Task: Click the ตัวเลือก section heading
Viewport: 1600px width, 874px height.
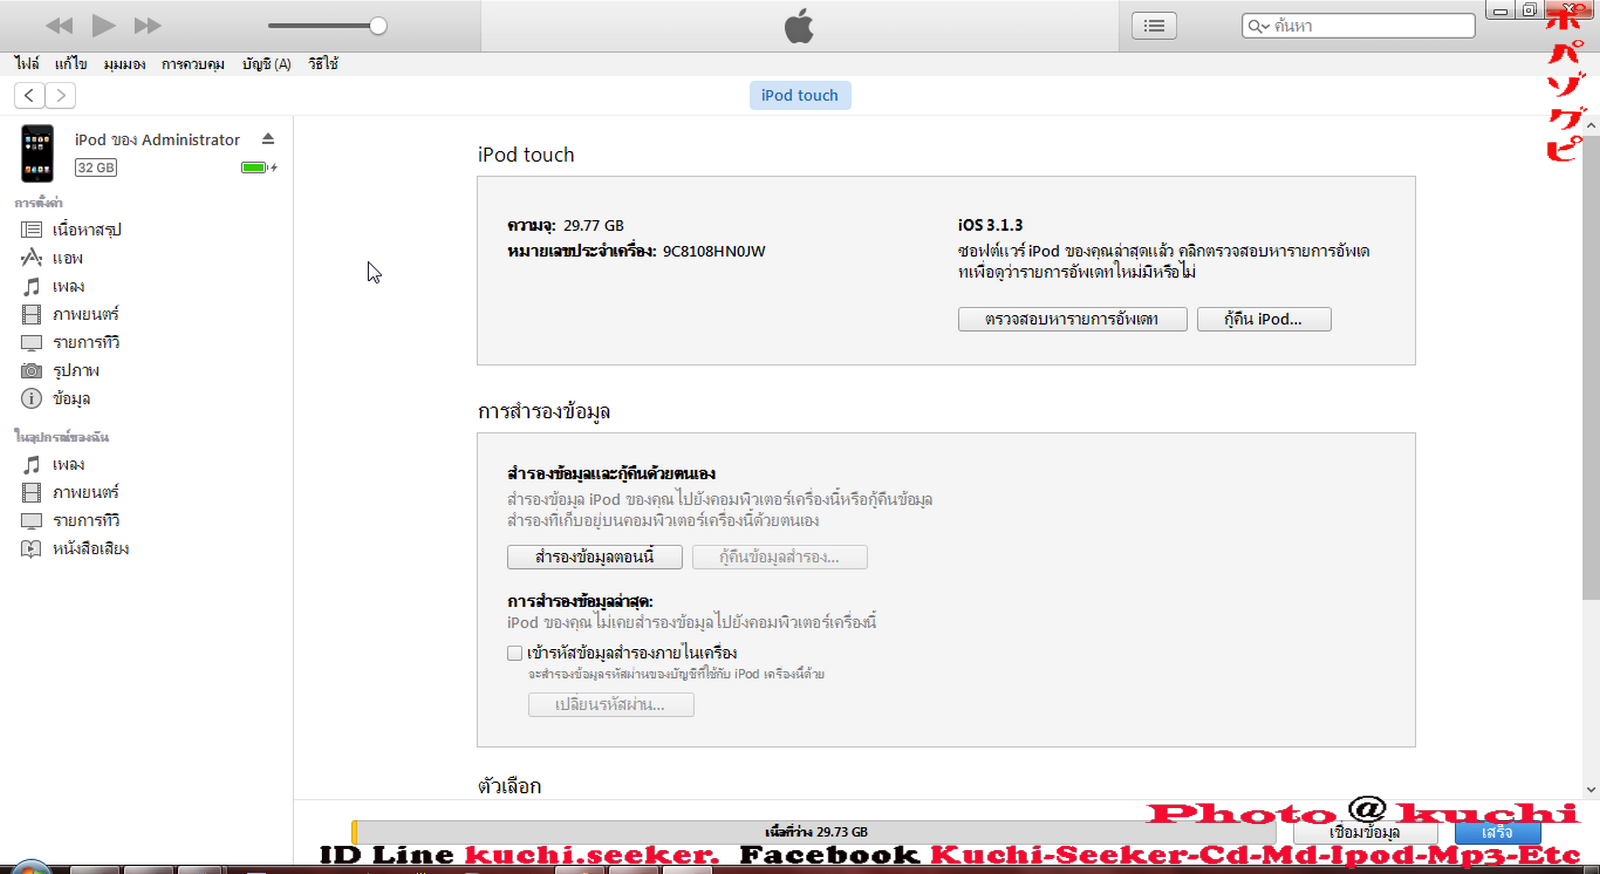Action: point(510,786)
